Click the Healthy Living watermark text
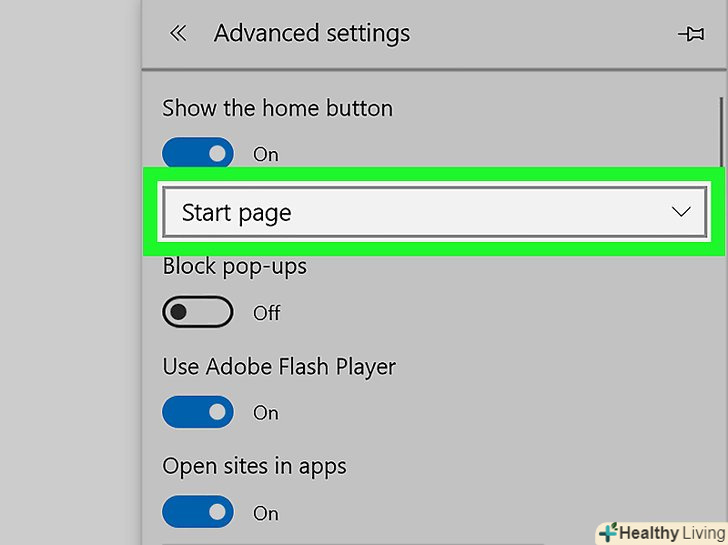The height and width of the screenshot is (545, 728). tap(671, 532)
